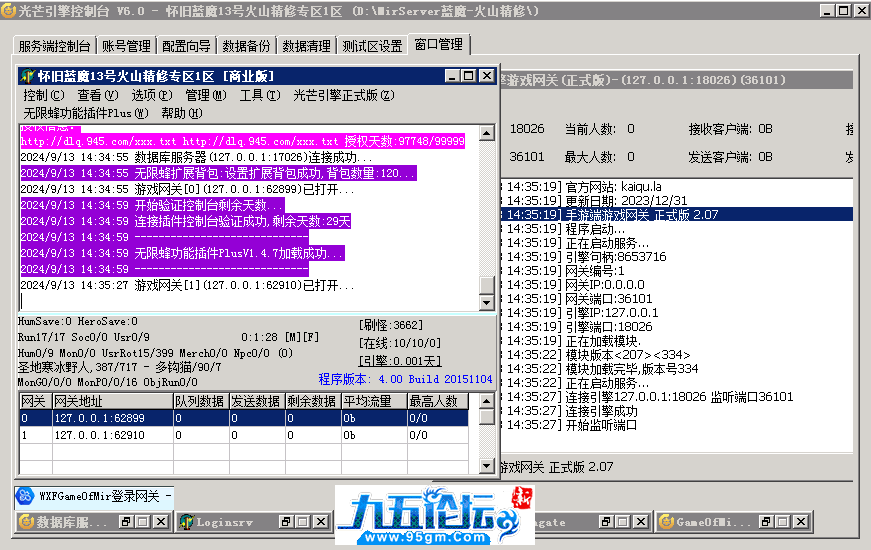This screenshot has height=550, width=871.
Task: Maximize the minimized 数据库服 window
Action: tap(143, 522)
